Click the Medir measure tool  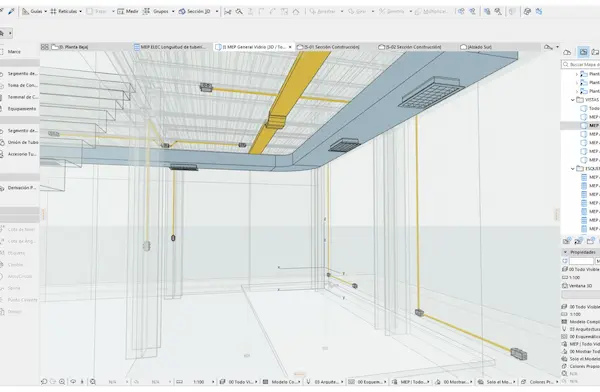128,11
